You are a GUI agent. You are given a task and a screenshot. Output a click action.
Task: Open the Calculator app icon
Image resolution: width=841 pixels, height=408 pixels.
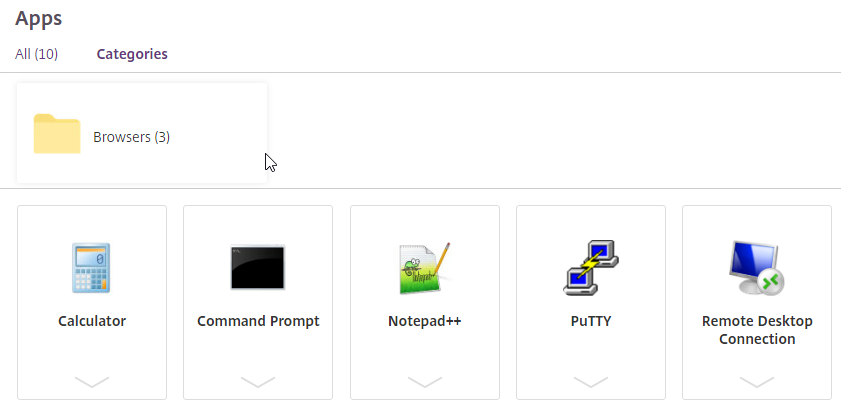[91, 268]
